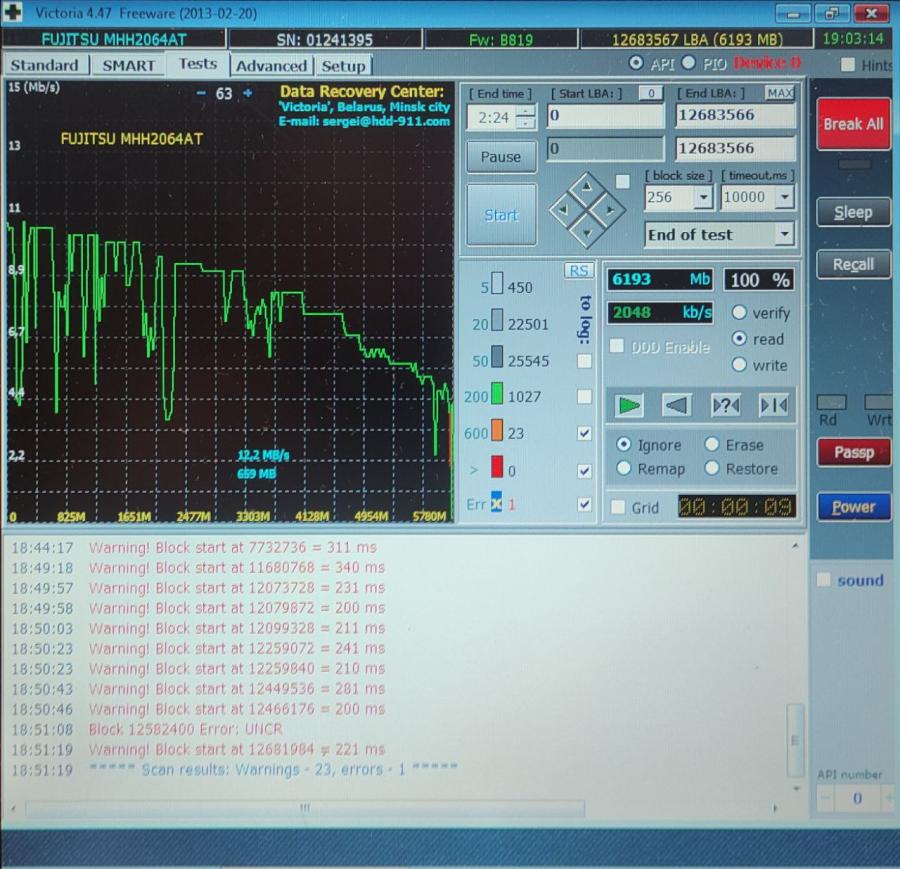
Task: Click the MAX end LBA button
Action: click(x=780, y=93)
